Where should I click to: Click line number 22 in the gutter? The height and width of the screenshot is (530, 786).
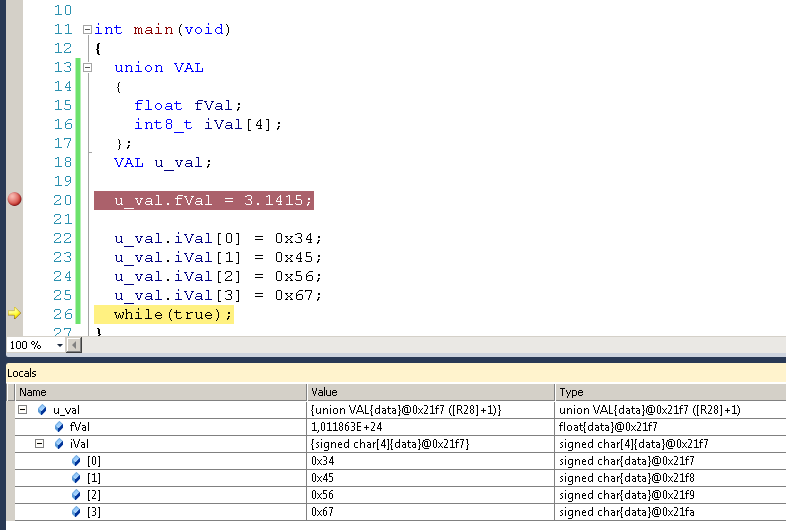point(63,238)
